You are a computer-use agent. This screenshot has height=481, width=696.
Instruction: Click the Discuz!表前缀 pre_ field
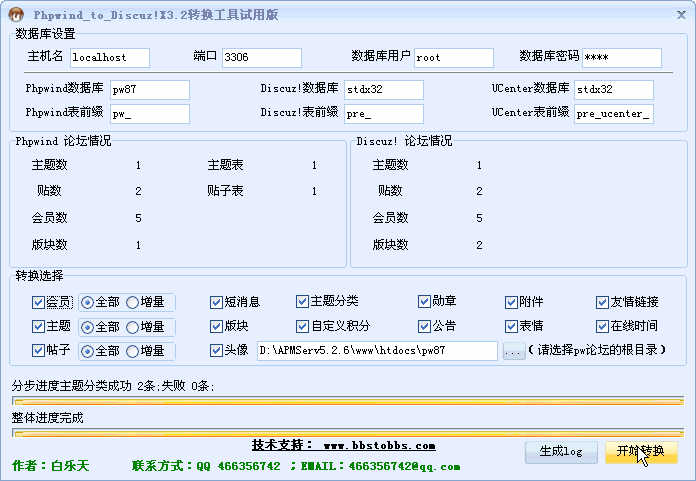coord(384,114)
